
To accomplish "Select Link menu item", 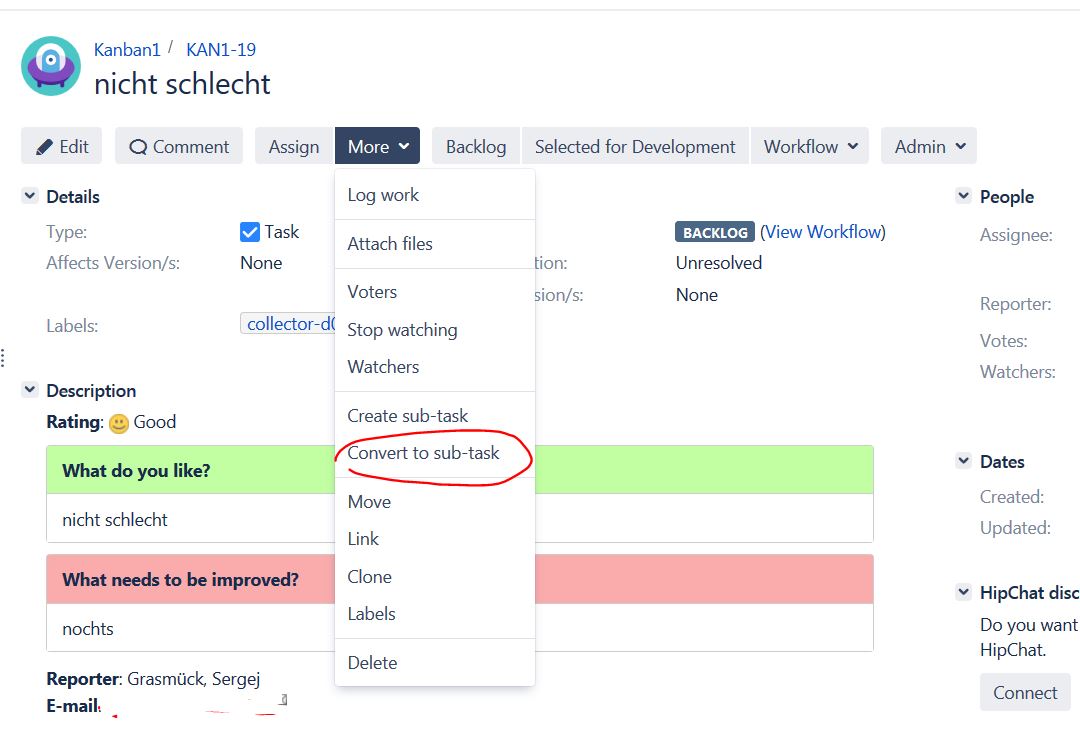I will pos(435,539).
